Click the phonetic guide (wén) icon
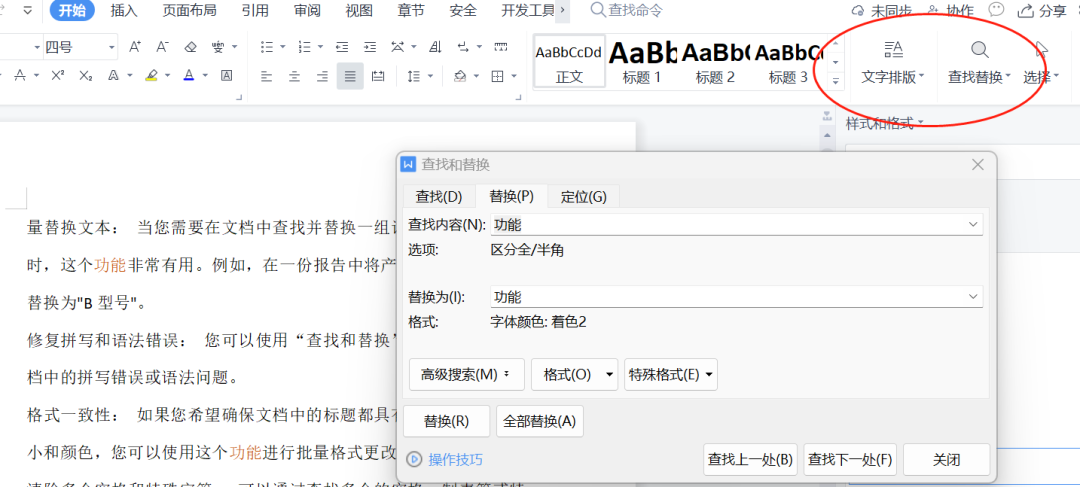Viewport: 1080px width, 487px height. 218,47
